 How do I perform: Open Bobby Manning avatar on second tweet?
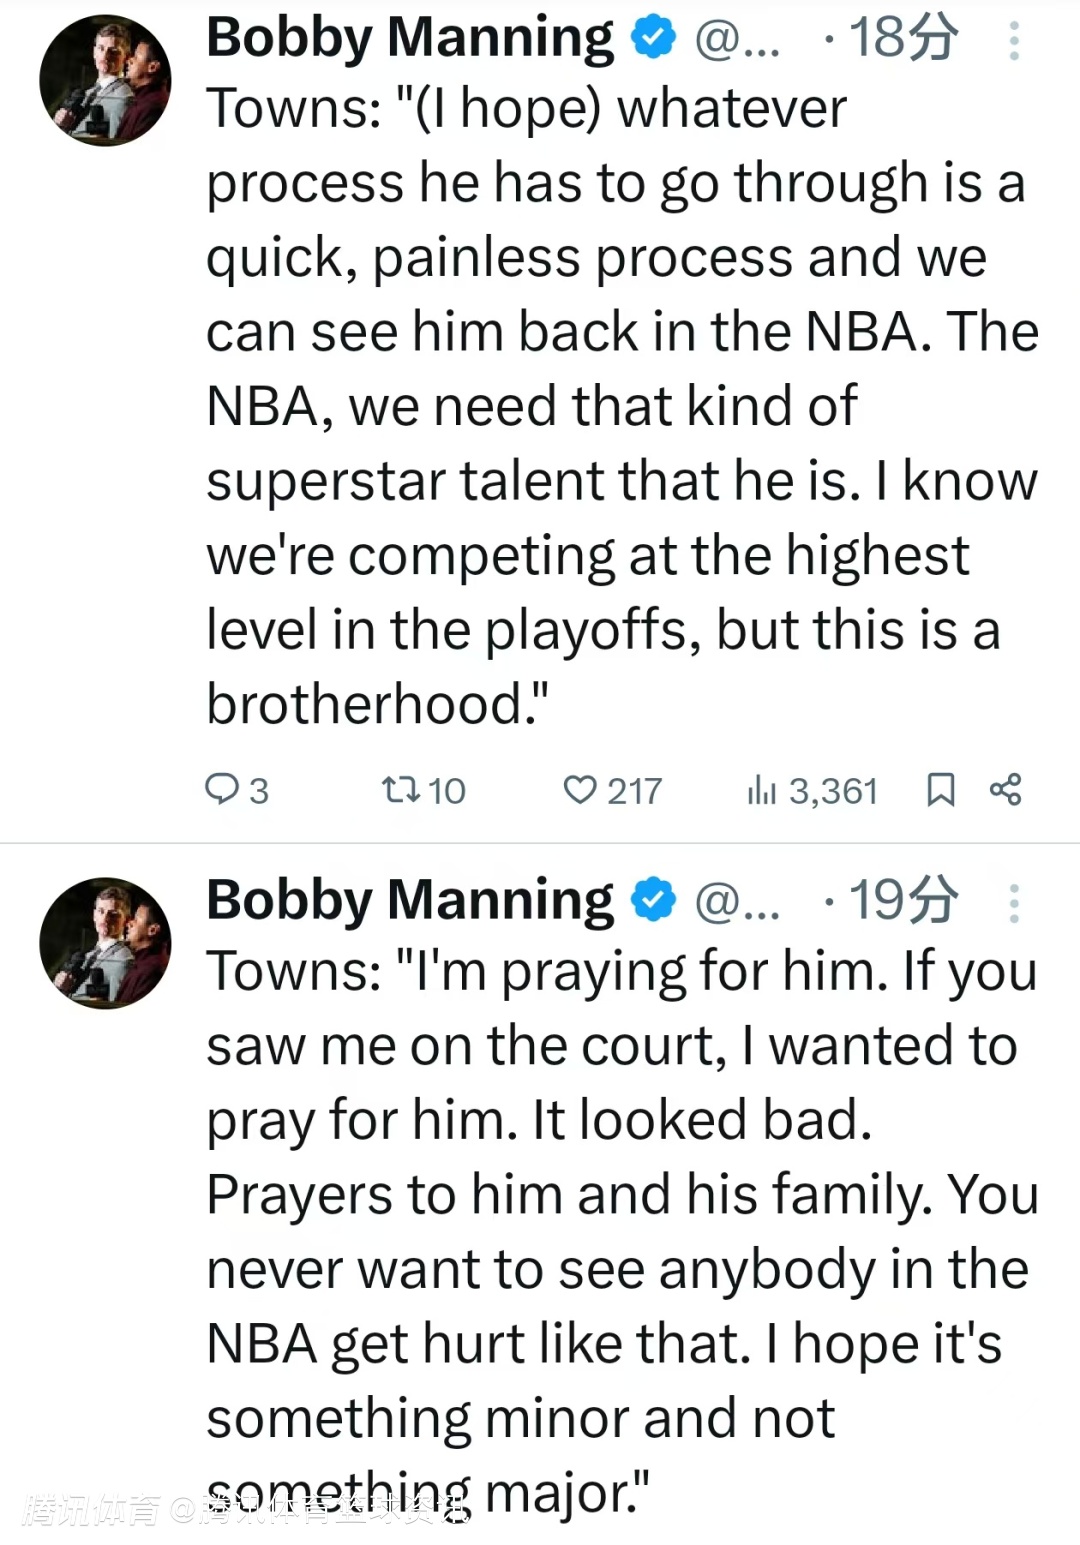pos(105,943)
